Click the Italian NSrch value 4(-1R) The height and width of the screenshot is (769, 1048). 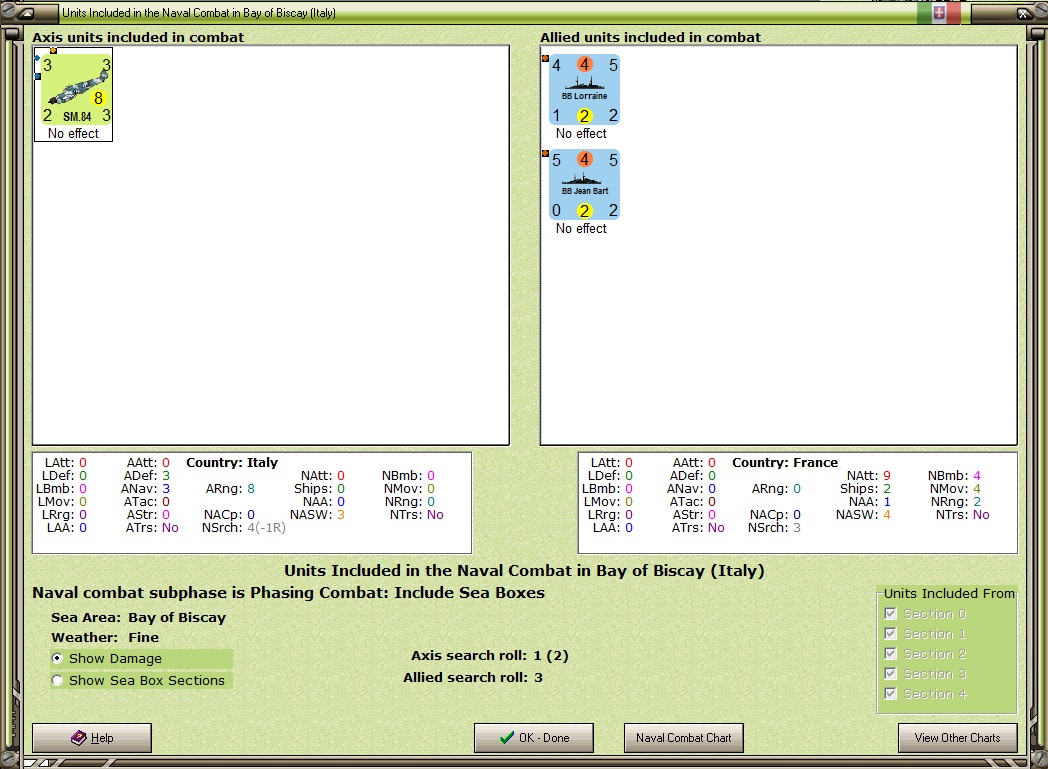(x=266, y=528)
